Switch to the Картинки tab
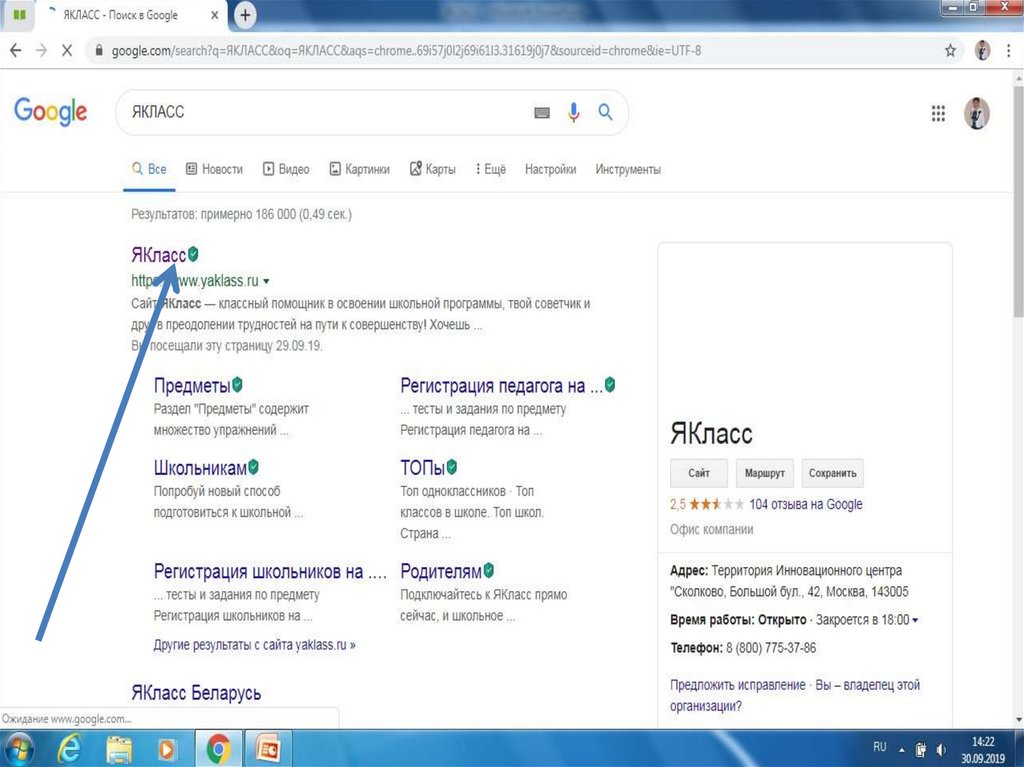Screen dimensions: 1024x767 359,169
